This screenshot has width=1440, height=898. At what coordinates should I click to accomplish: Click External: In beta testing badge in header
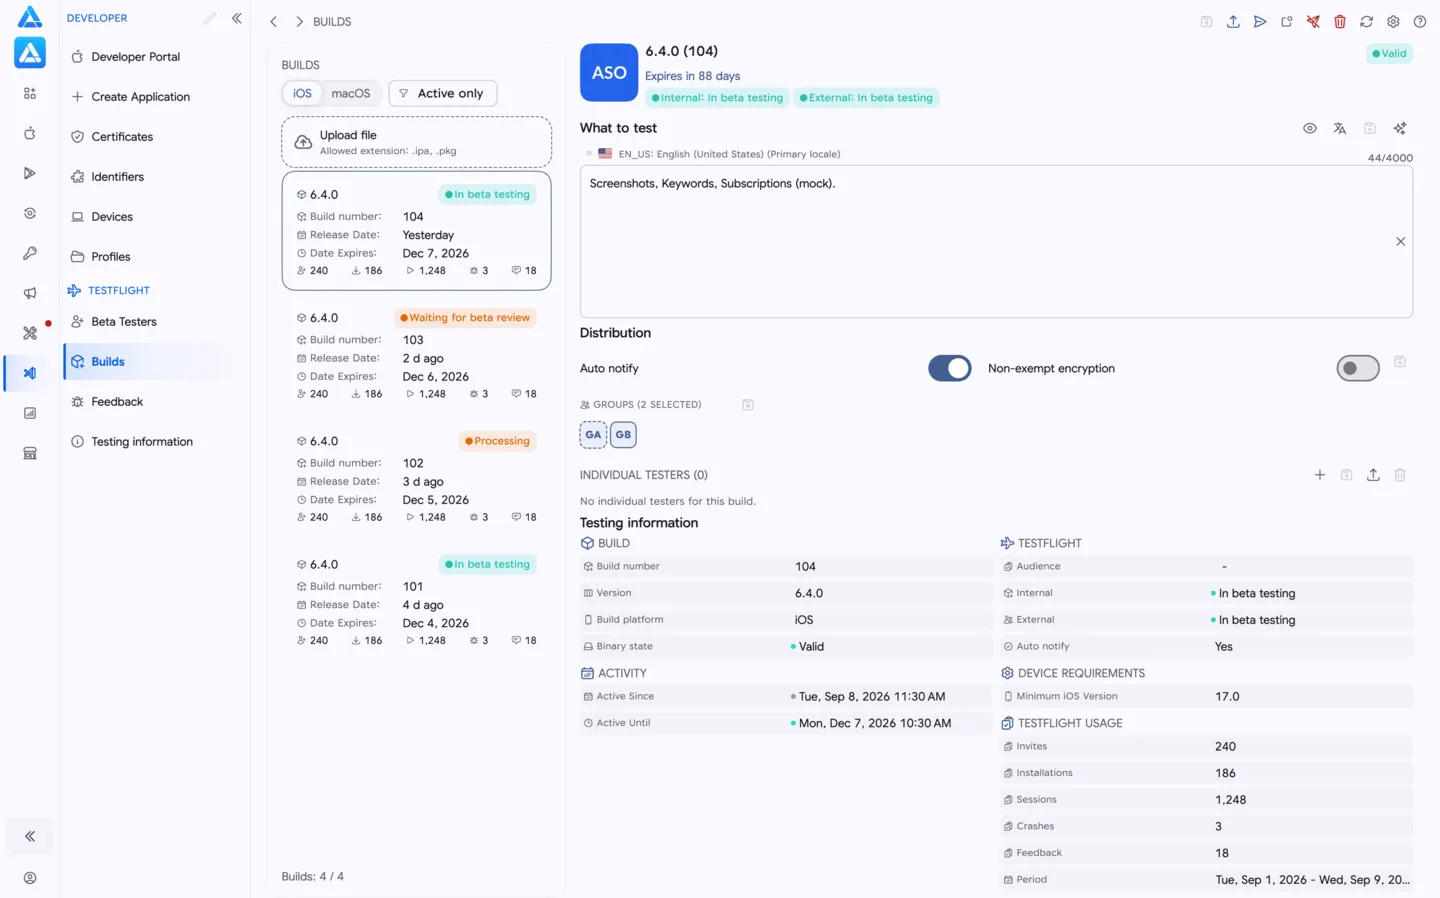pyautogui.click(x=866, y=98)
